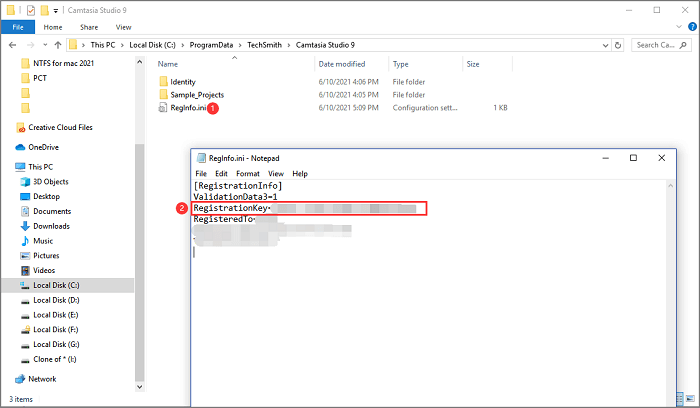Open the RegInfo.ini file
This screenshot has height=408, width=700.
click(x=187, y=107)
